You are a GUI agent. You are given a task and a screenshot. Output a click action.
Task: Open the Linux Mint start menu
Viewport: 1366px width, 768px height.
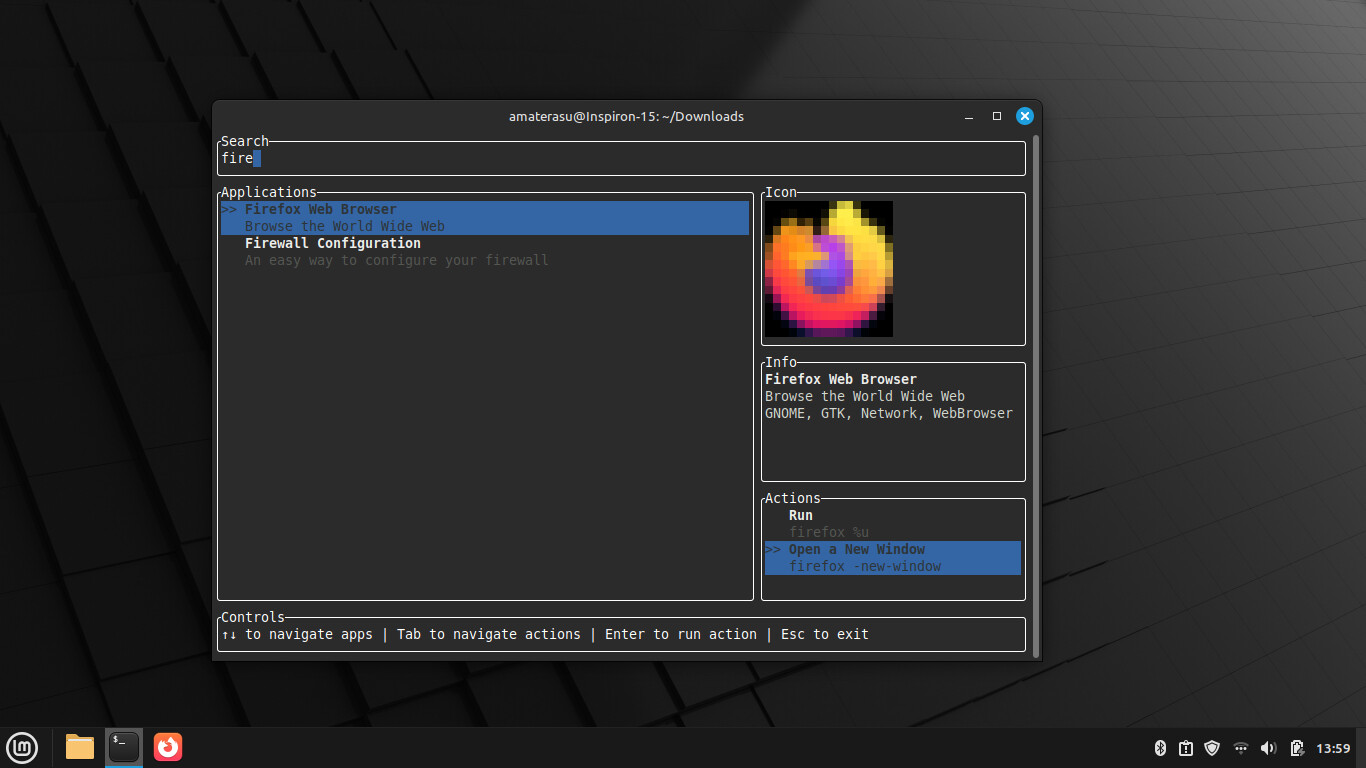[22, 747]
